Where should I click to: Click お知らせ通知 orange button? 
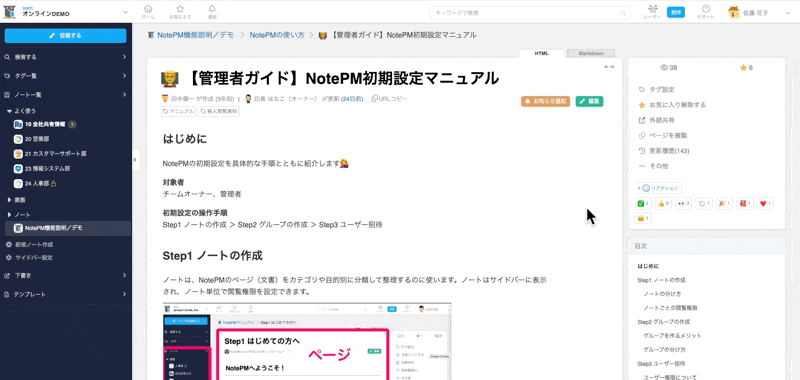click(x=545, y=102)
